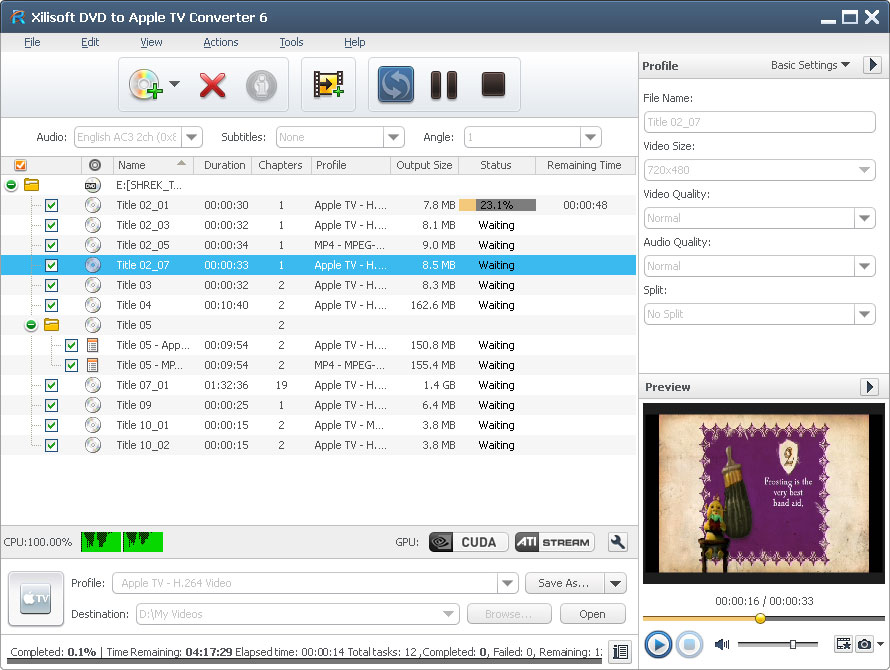Viewport: 890px width, 670px height.
Task: Click the red X remove button
Action: [x=212, y=85]
